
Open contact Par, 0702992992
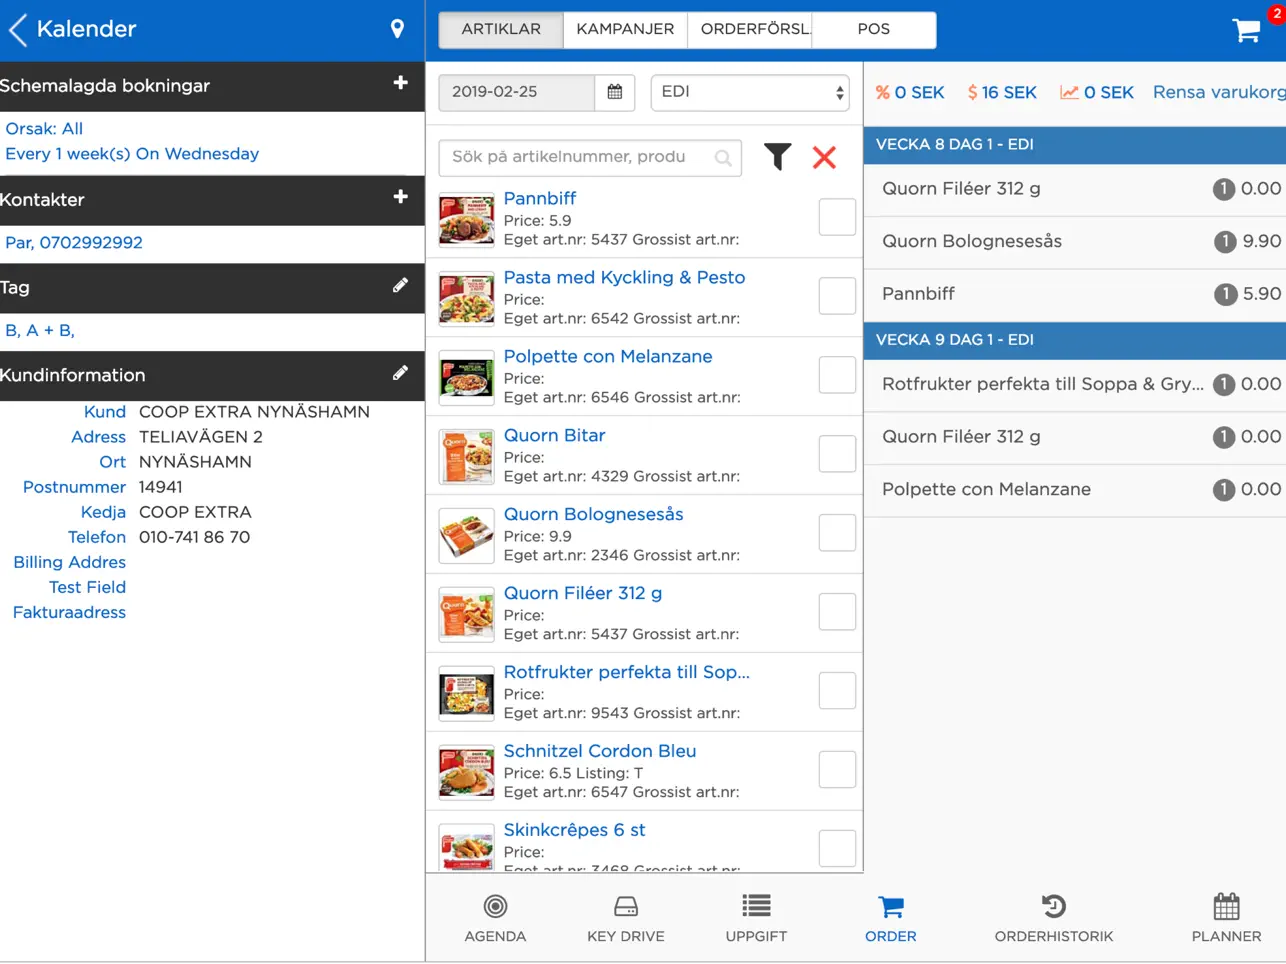74,243
